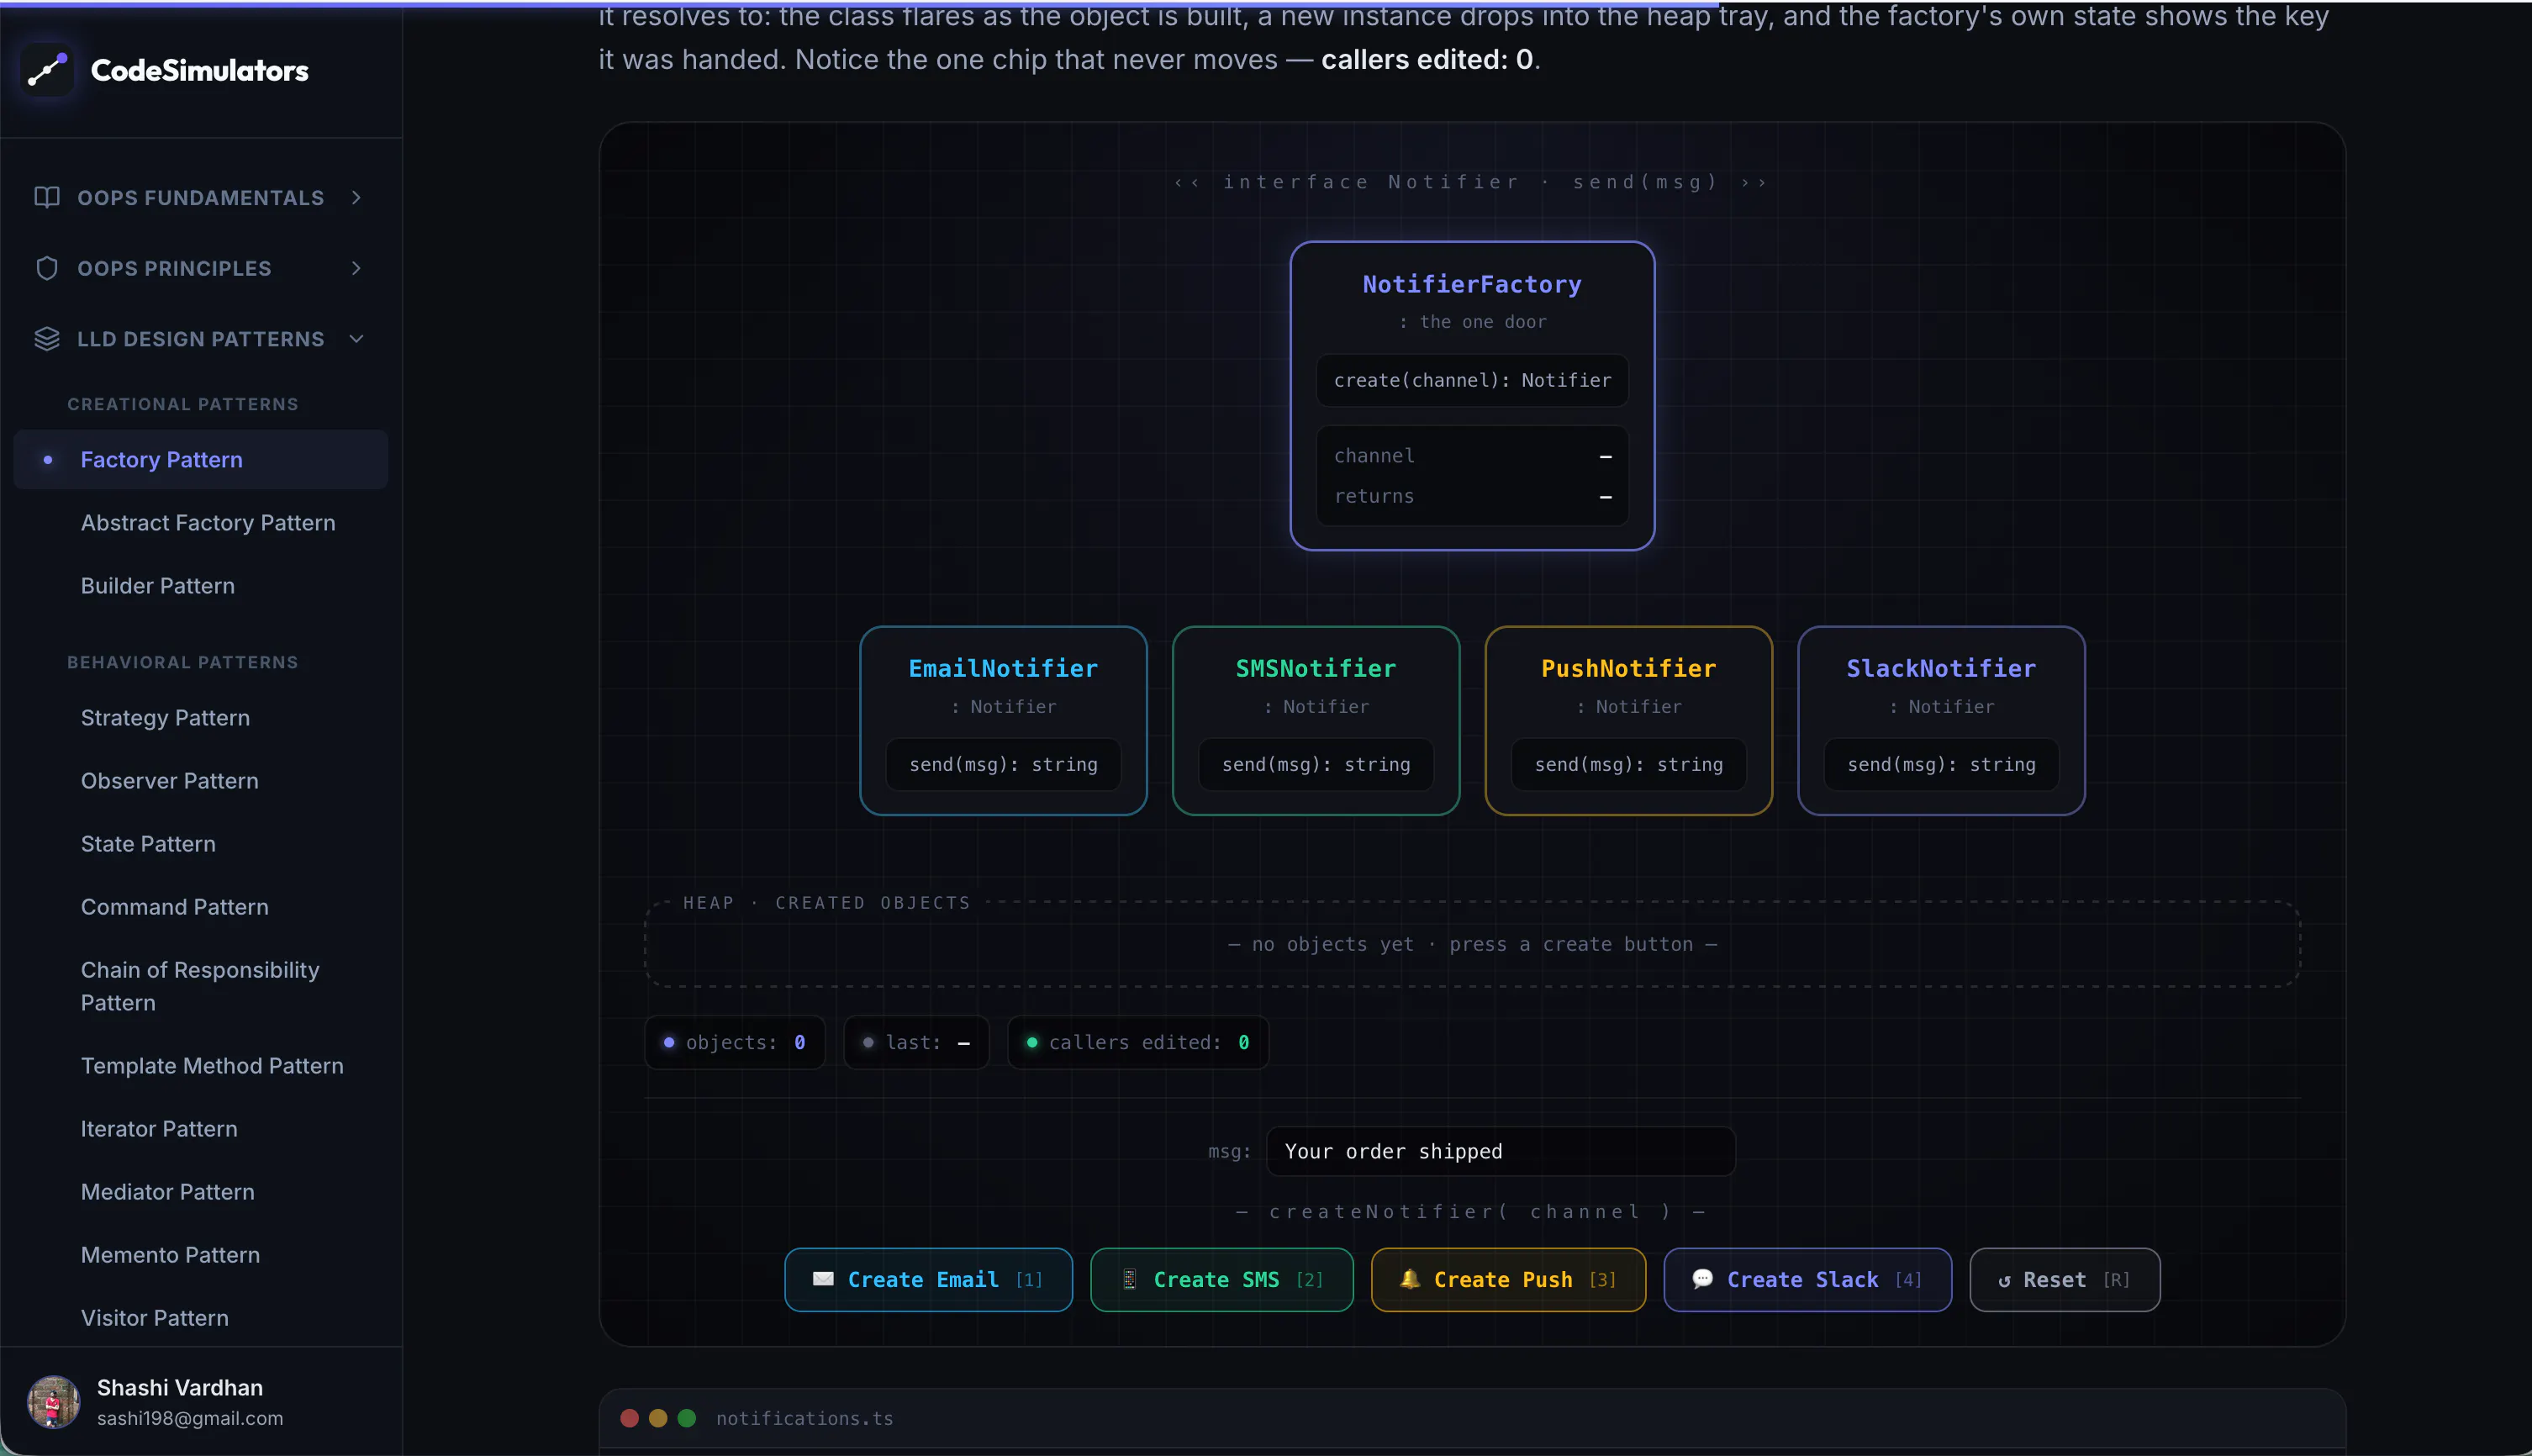Click the Reset button
Image resolution: width=2532 pixels, height=1456 pixels.
2064,1279
